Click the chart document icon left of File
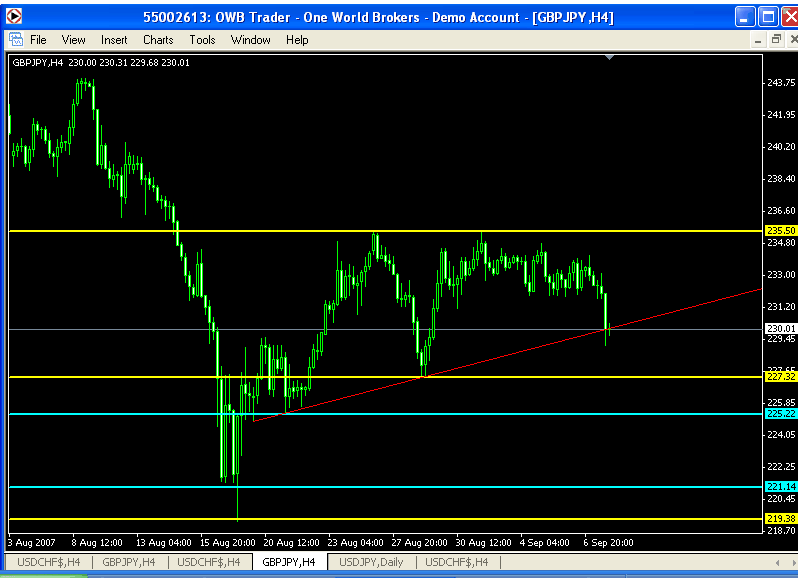Viewport: 808px width, 578px height. [x=16, y=40]
